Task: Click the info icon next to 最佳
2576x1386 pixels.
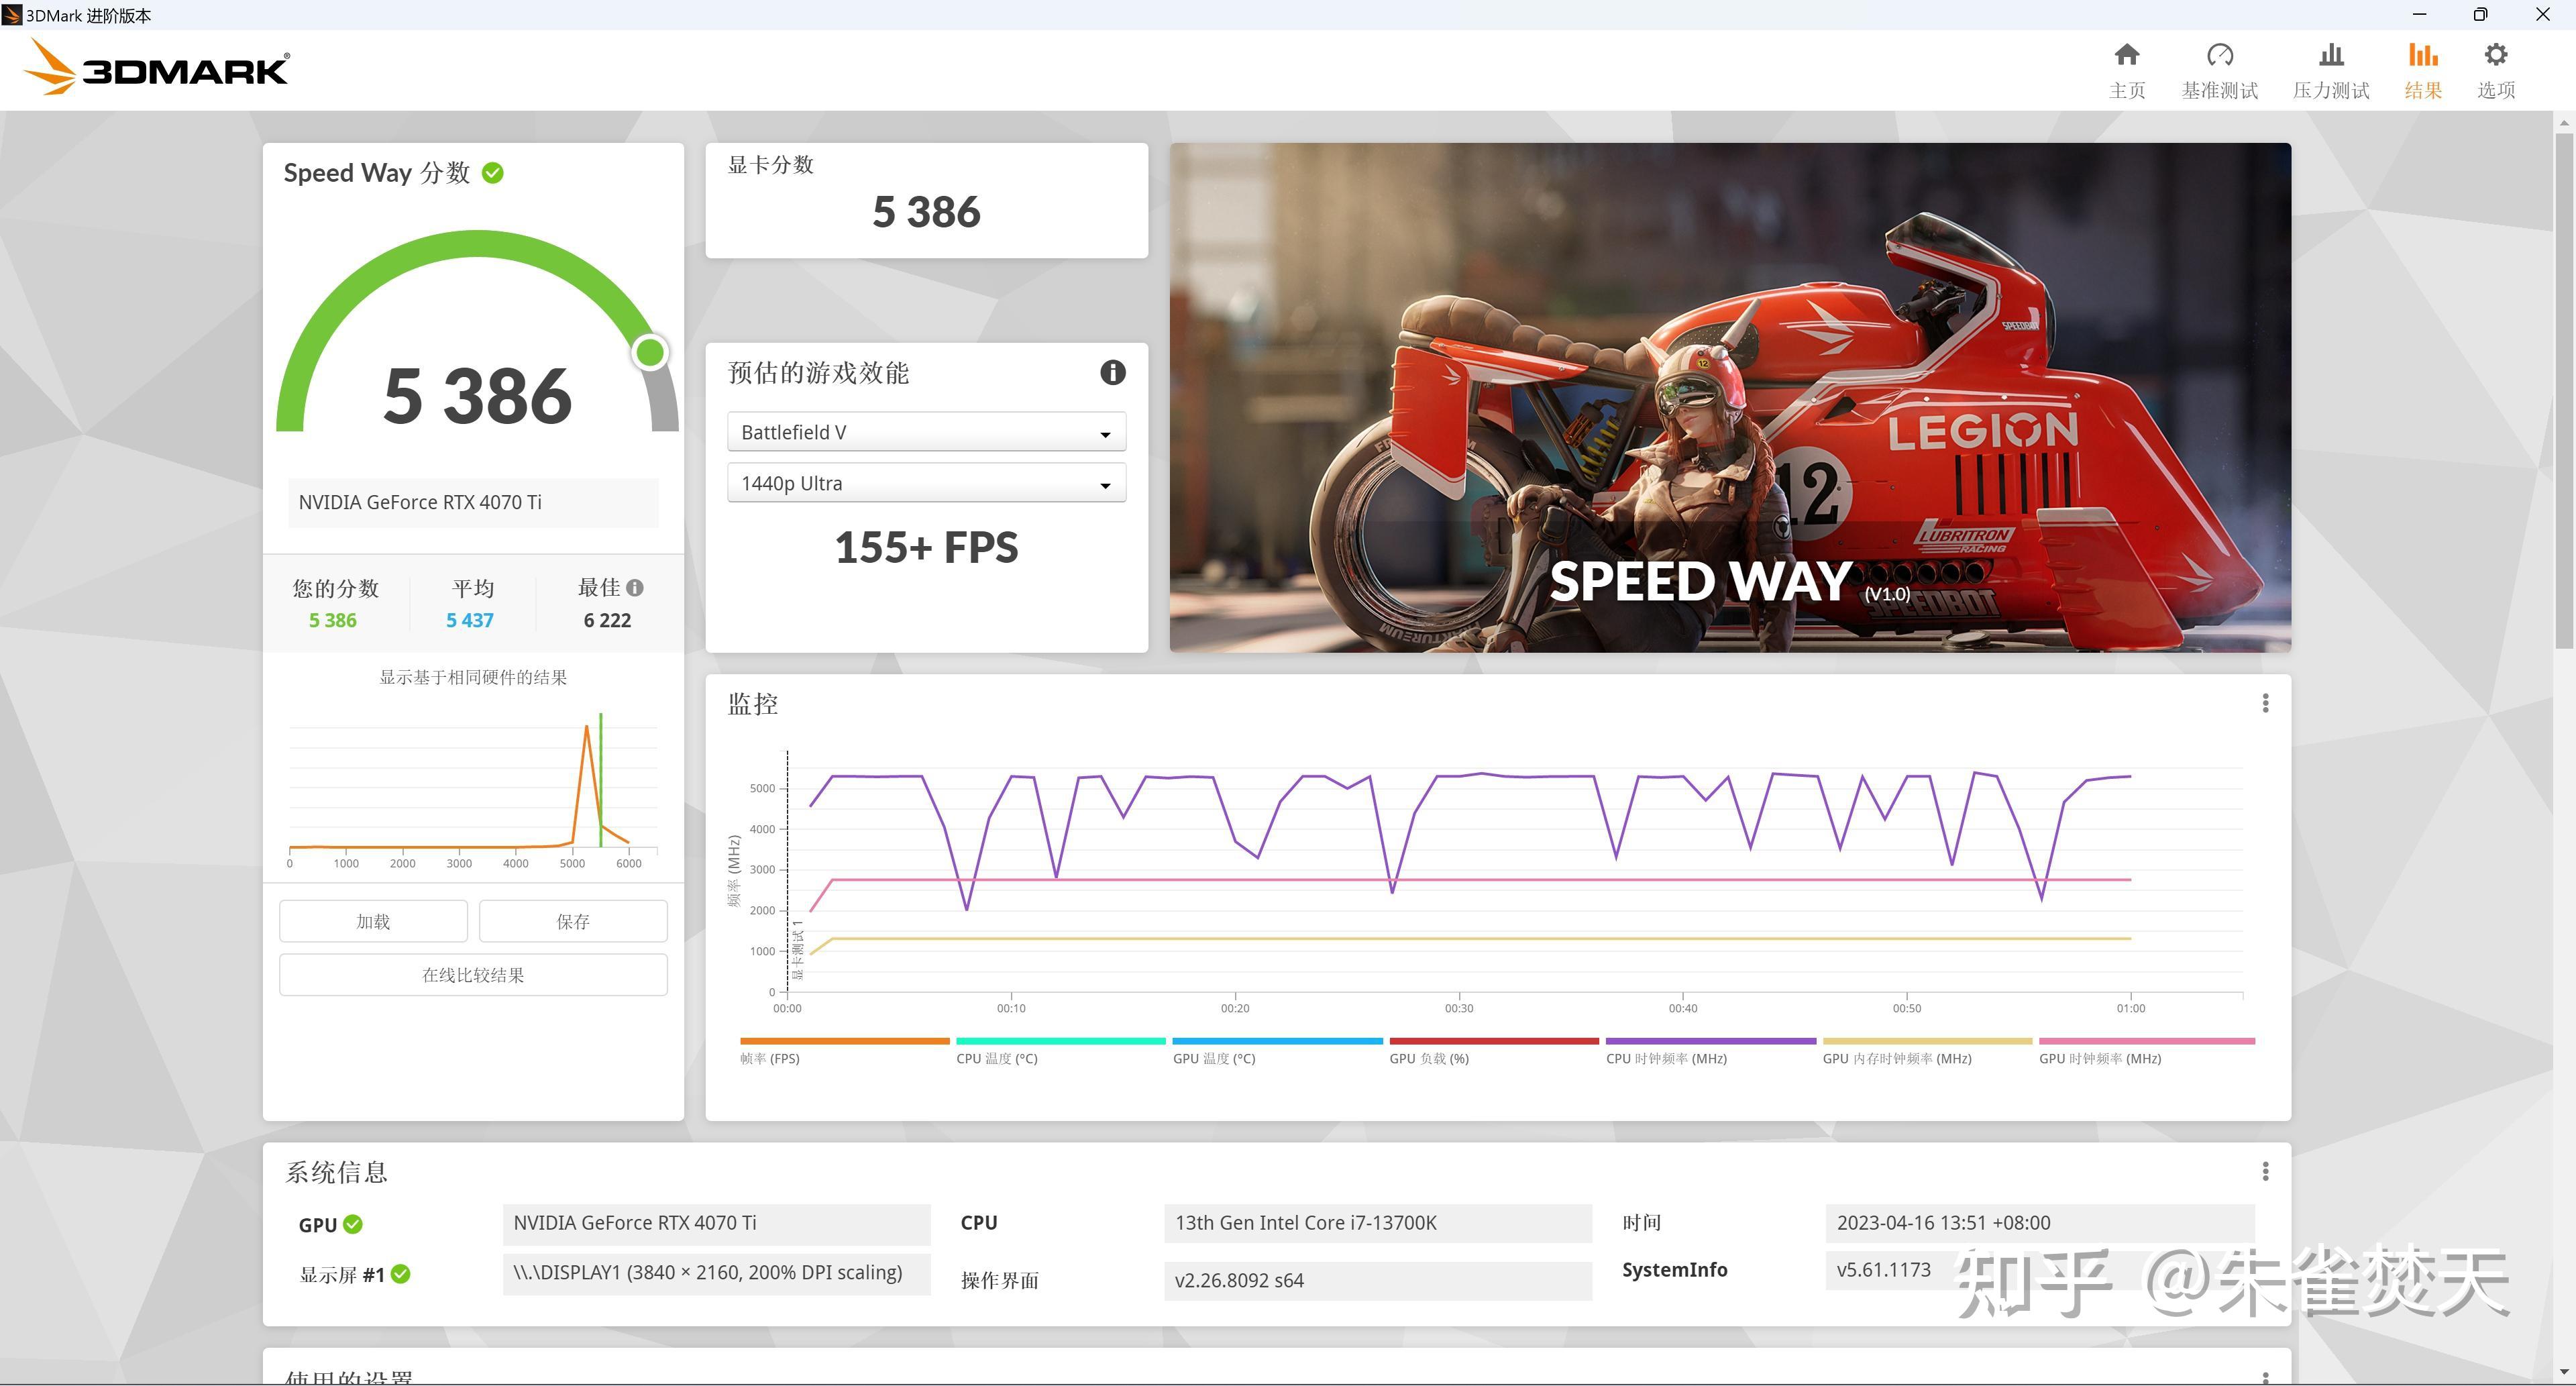Action: 635,588
